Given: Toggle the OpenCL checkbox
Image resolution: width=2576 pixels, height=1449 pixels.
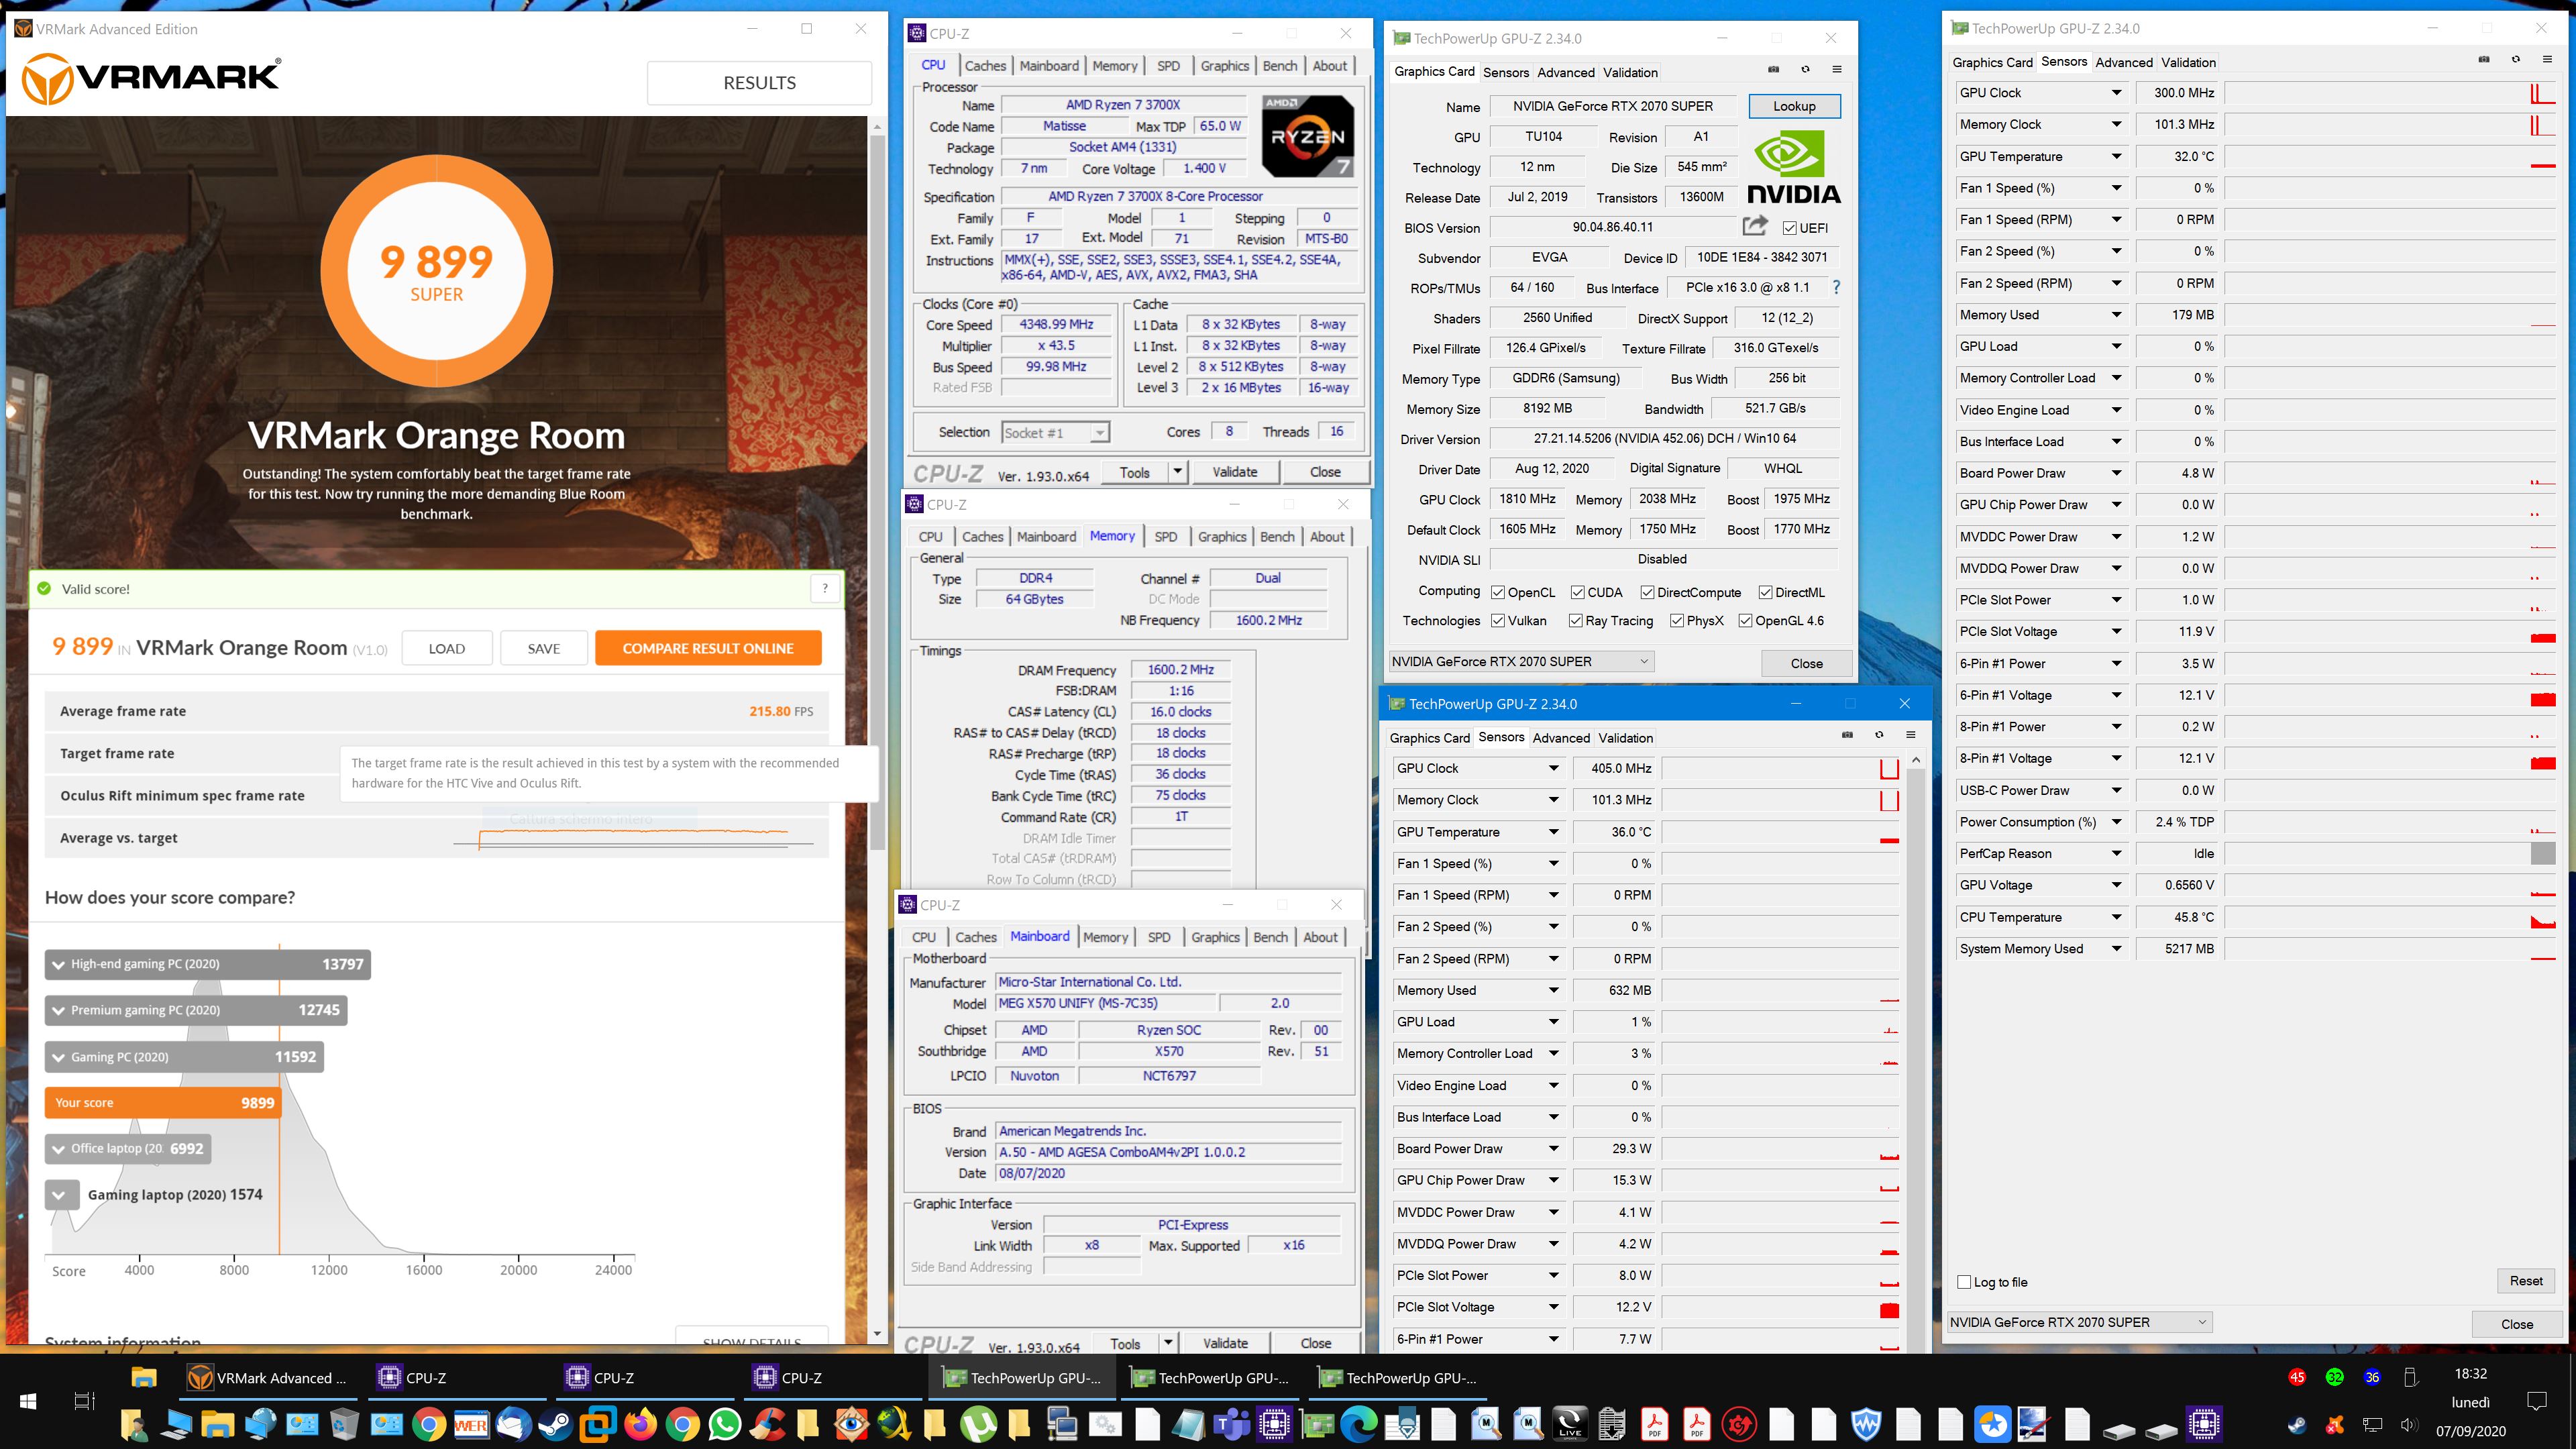Looking at the screenshot, I should tap(1498, 592).
